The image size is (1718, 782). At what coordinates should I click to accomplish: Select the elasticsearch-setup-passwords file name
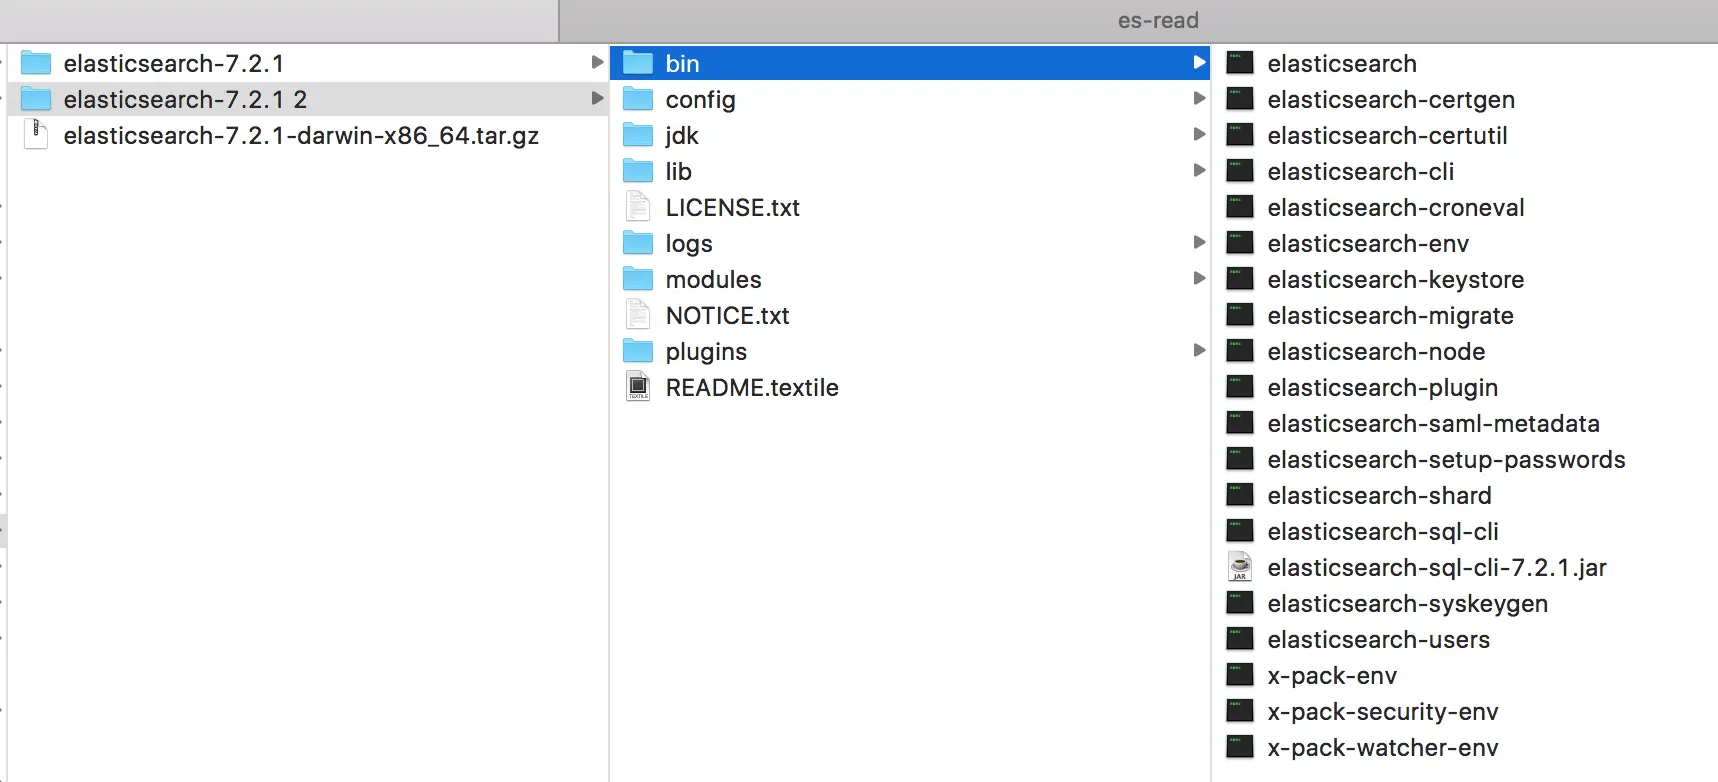pyautogui.click(x=1446, y=460)
